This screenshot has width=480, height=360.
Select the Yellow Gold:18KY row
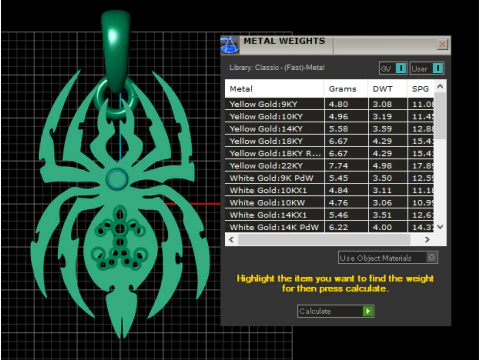(x=330, y=141)
